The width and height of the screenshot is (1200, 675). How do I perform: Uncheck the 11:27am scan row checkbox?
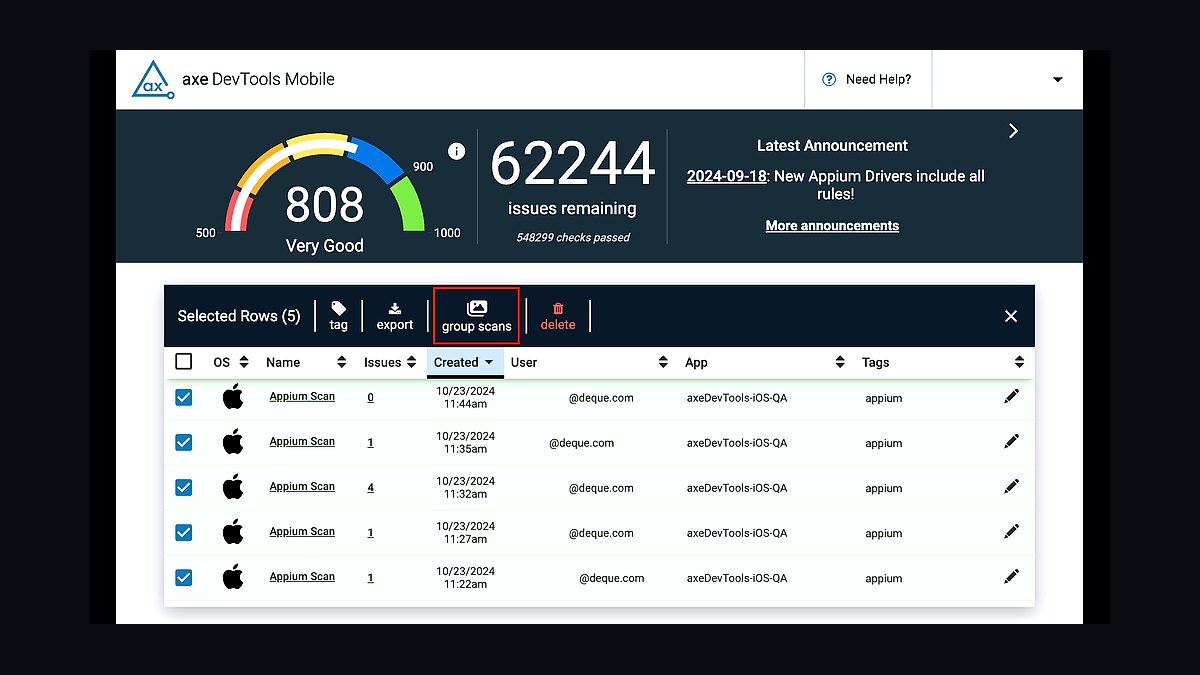point(184,532)
